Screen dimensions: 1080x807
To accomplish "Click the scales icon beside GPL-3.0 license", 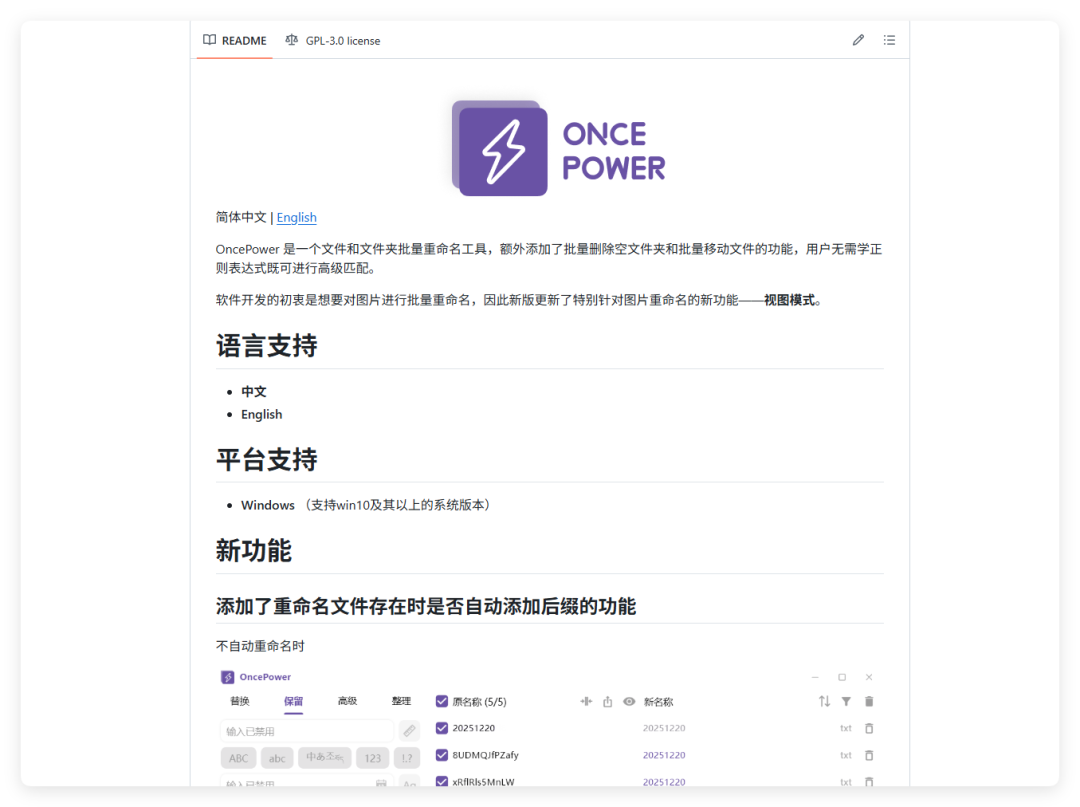I will click(292, 40).
